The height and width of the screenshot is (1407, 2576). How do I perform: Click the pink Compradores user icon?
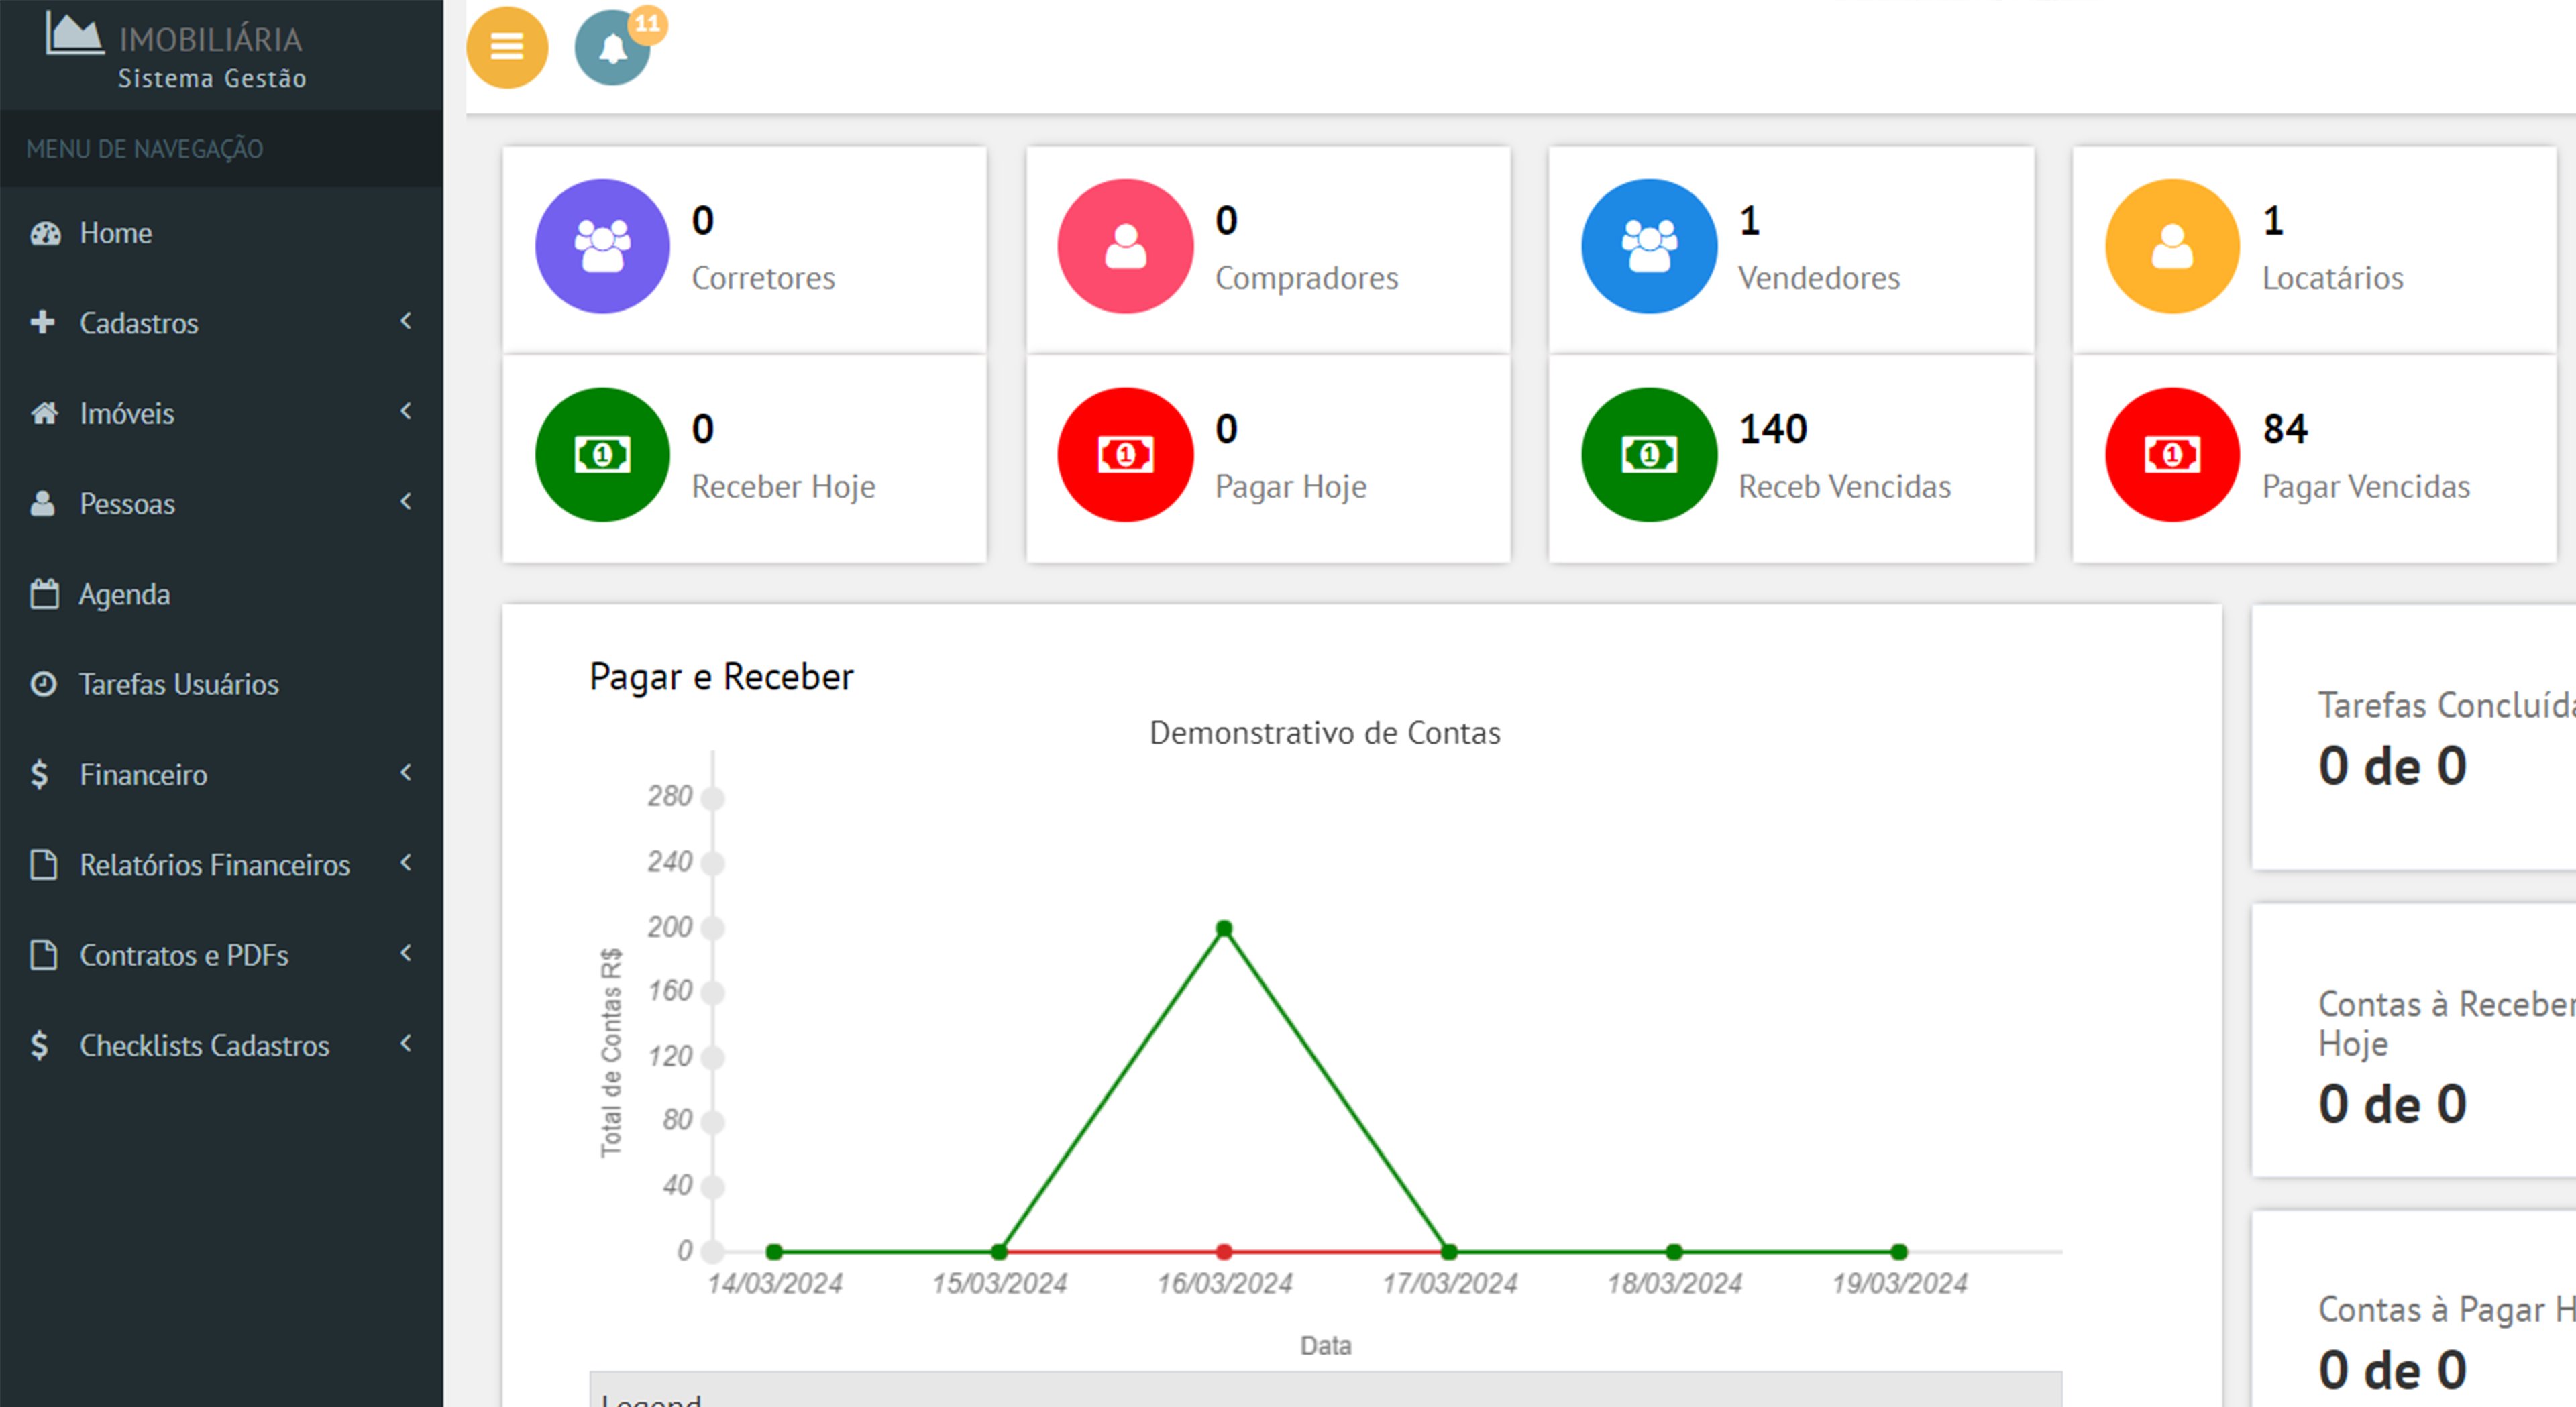coord(1125,246)
